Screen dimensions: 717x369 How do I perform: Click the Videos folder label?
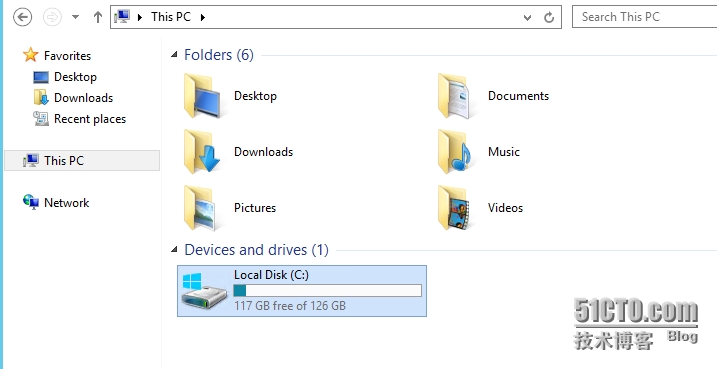click(505, 208)
